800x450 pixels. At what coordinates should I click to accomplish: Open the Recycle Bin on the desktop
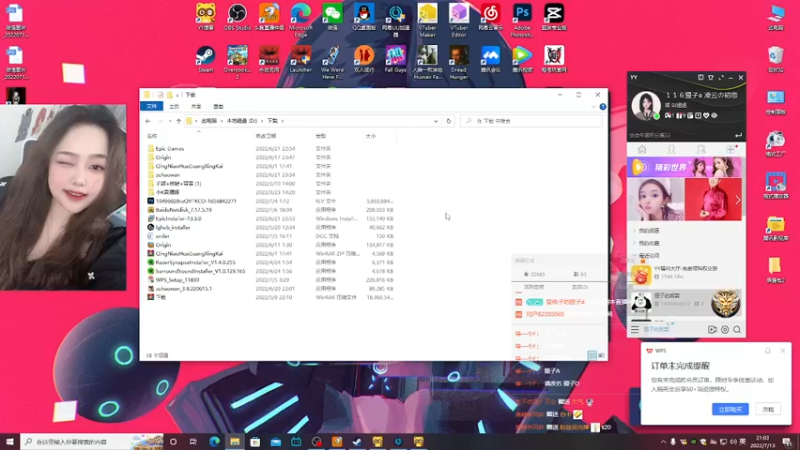pyautogui.click(x=776, y=59)
